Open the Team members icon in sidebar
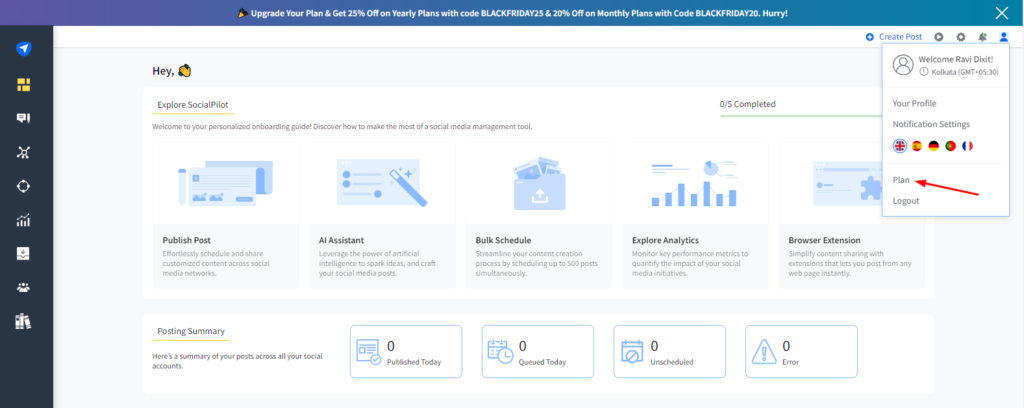1024x408 pixels. (24, 288)
